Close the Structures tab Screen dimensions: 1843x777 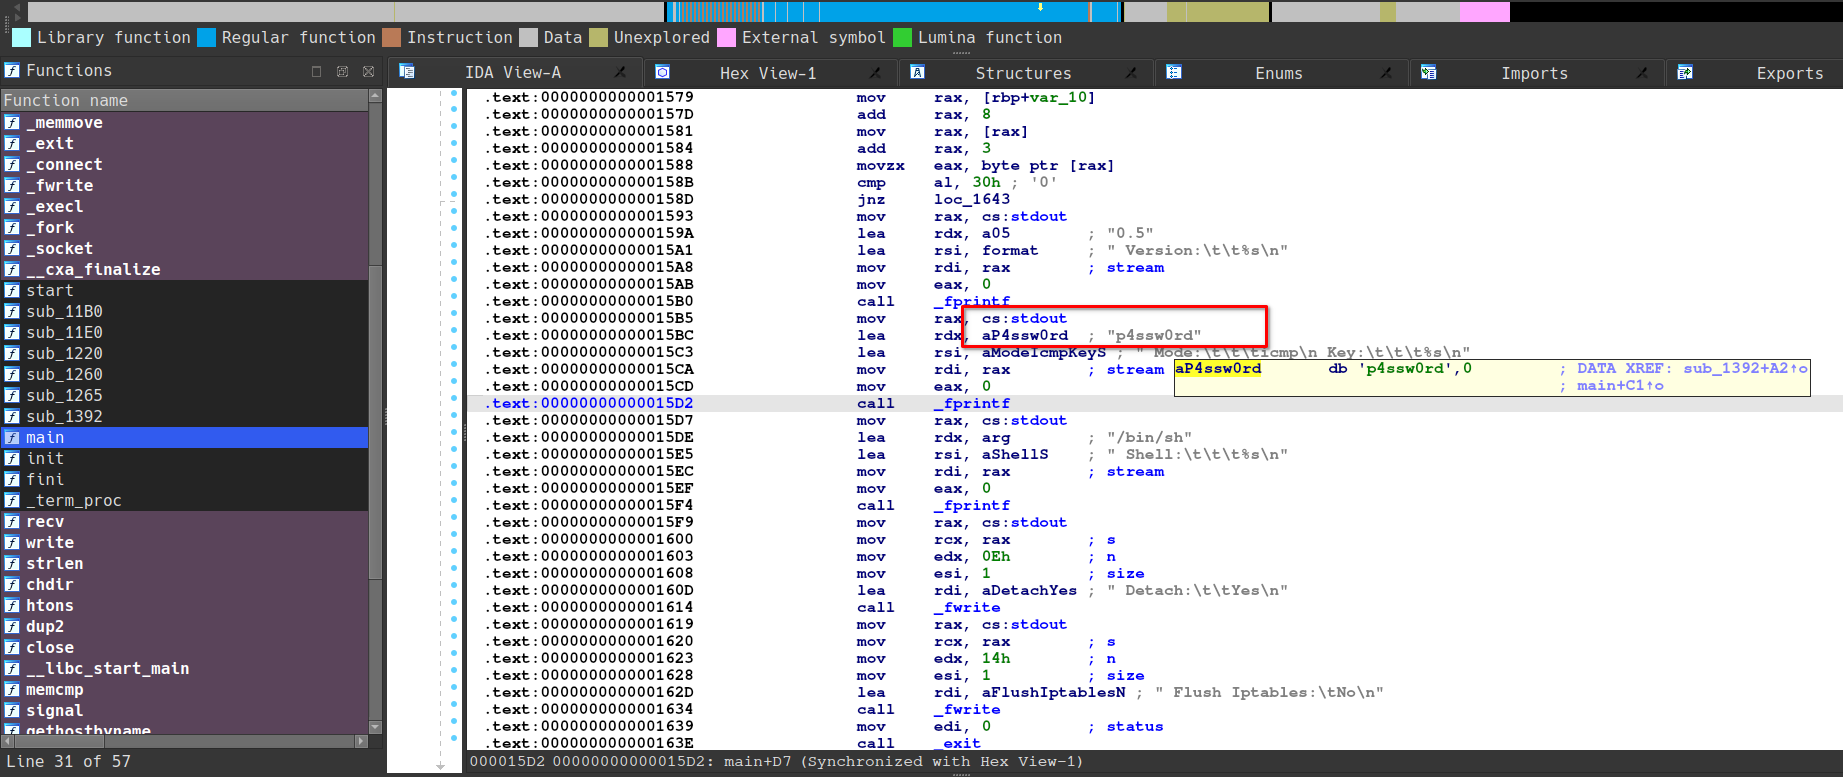coord(1131,72)
